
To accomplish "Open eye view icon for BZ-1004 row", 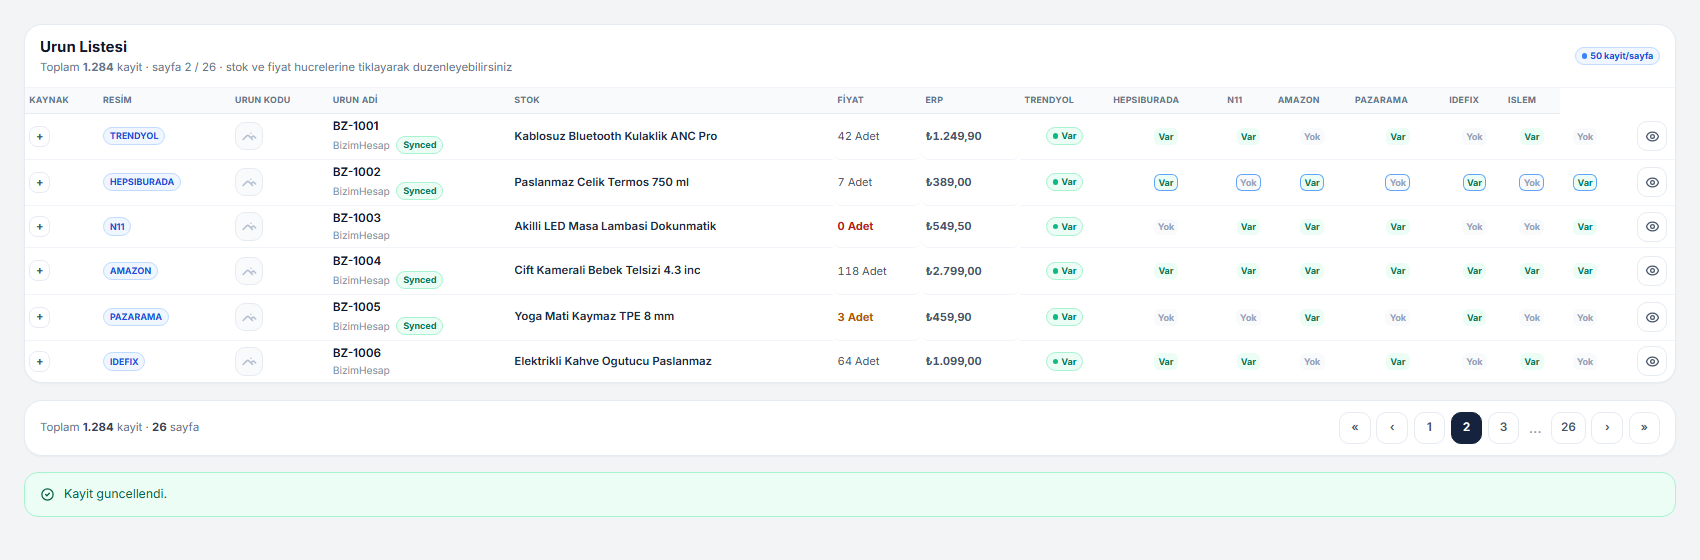I will click(x=1652, y=270).
